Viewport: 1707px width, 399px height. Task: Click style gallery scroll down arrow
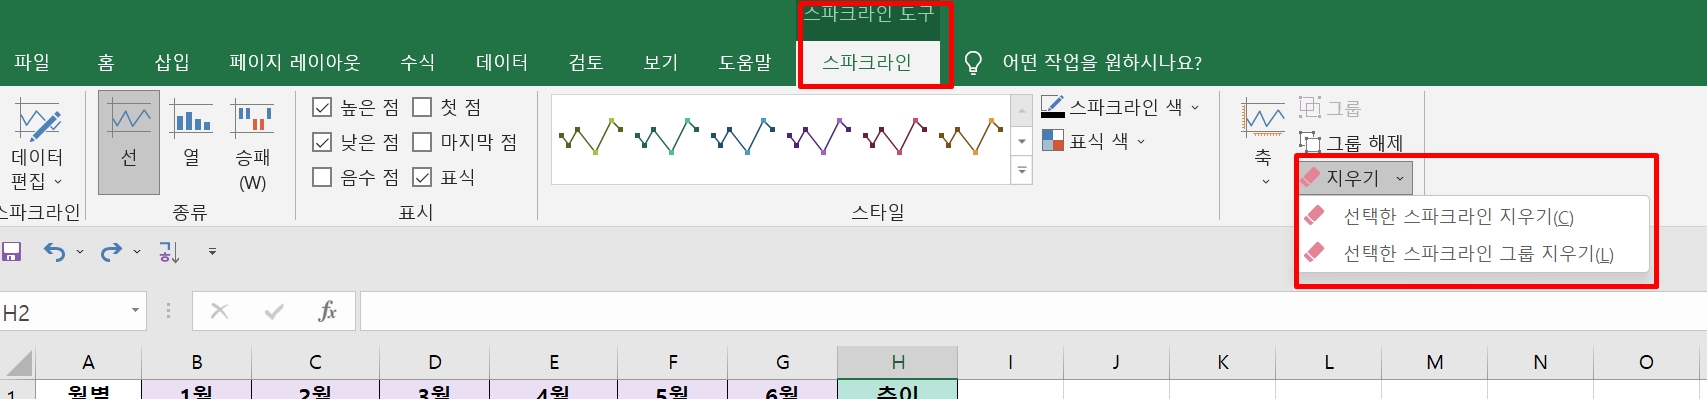click(x=1022, y=141)
